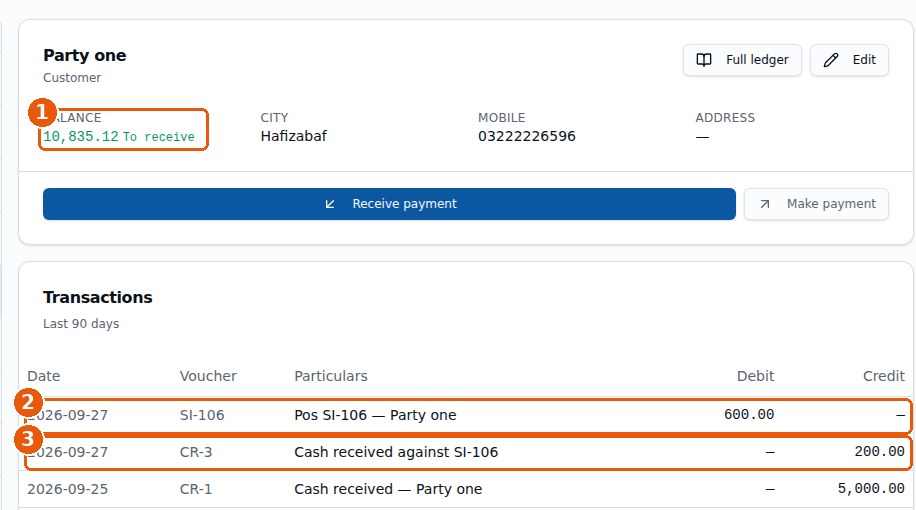The width and height of the screenshot is (916, 510).
Task: Open voucher CR-3
Action: [196, 452]
